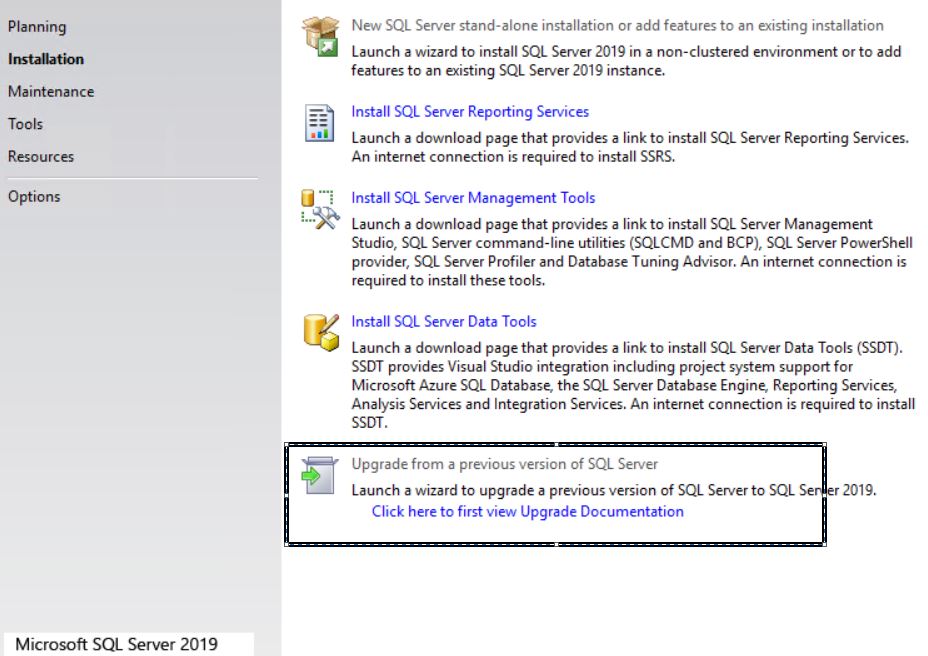Click Install SQL Server Data Tools link
This screenshot has width=928, height=656.
tap(444, 321)
